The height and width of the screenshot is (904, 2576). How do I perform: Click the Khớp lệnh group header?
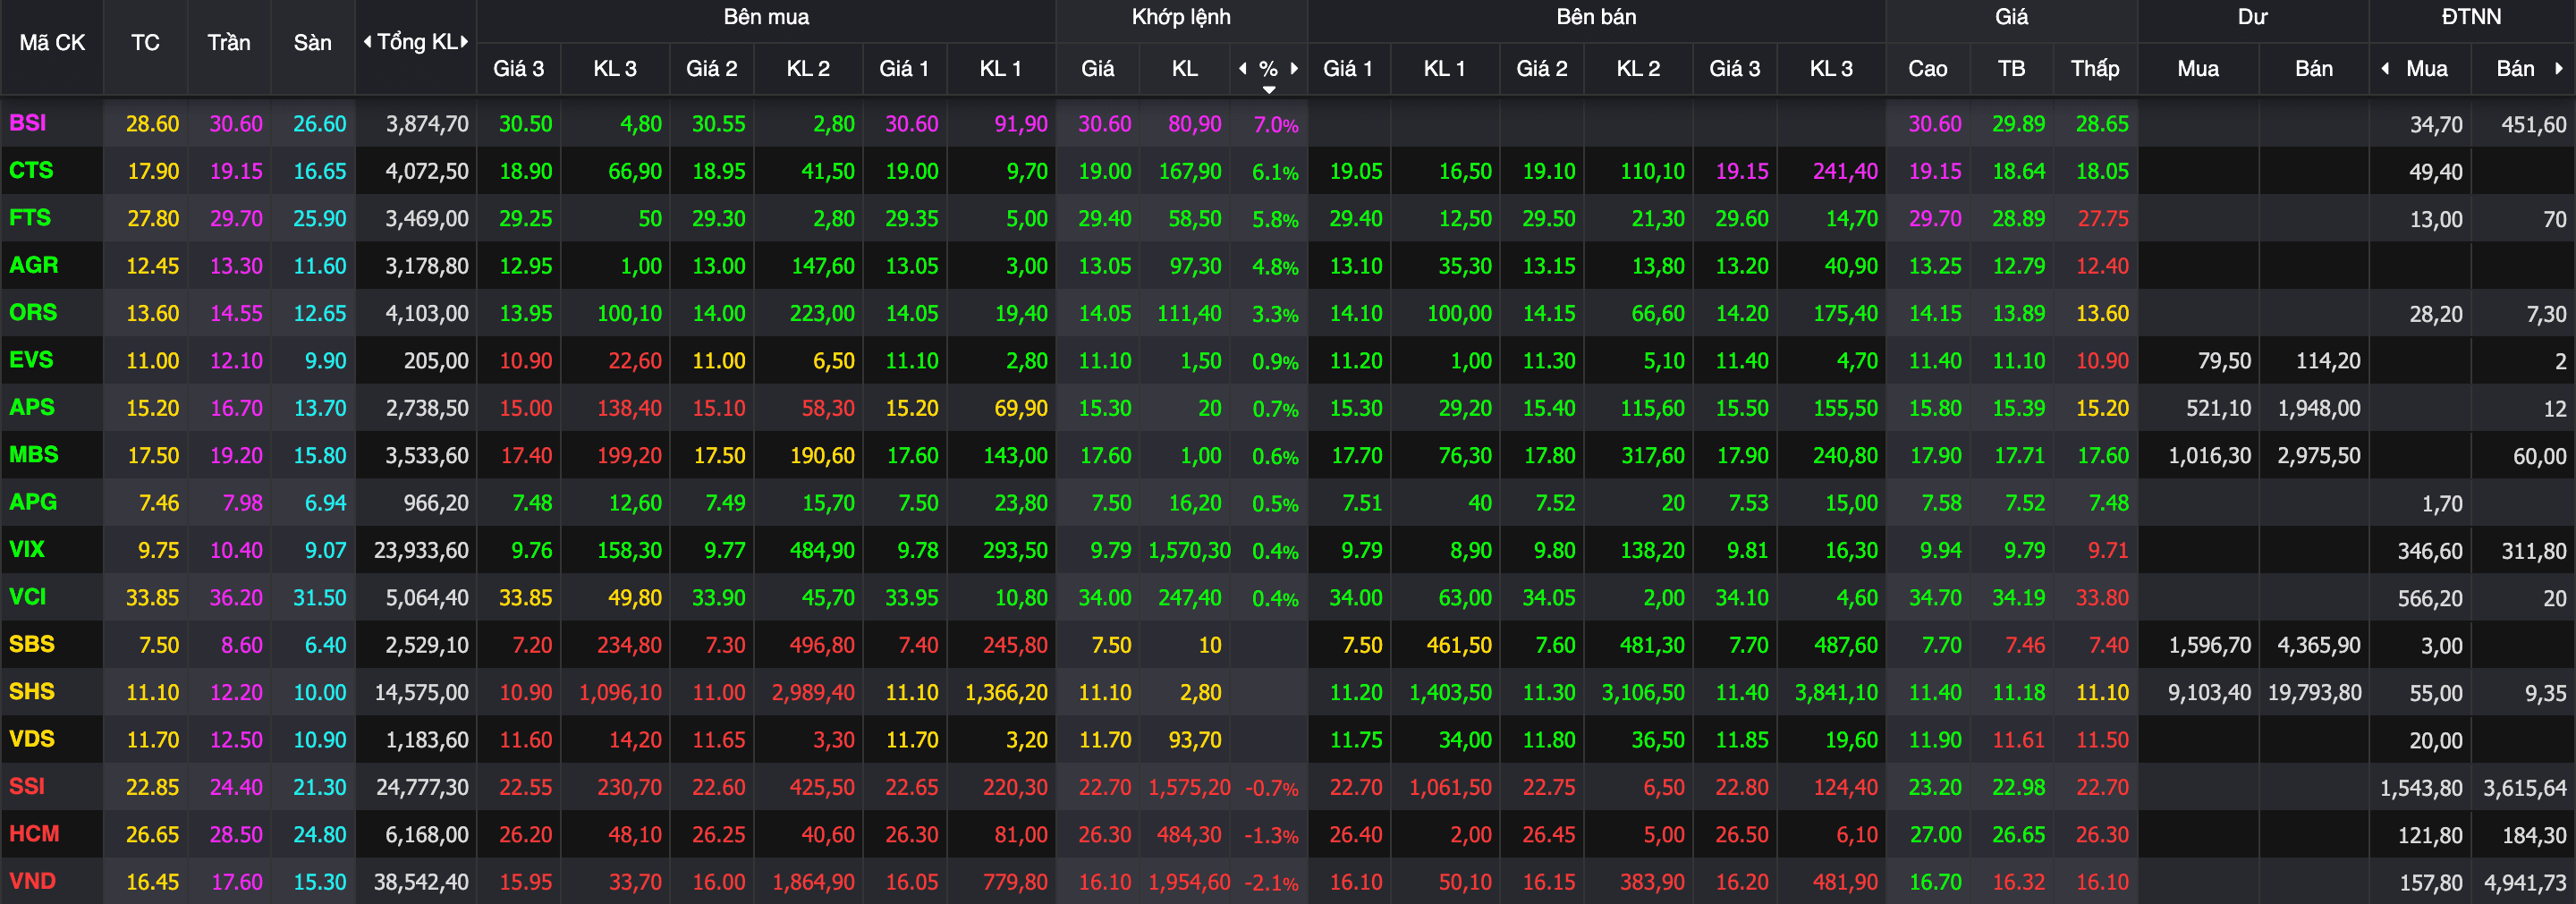point(1181,17)
